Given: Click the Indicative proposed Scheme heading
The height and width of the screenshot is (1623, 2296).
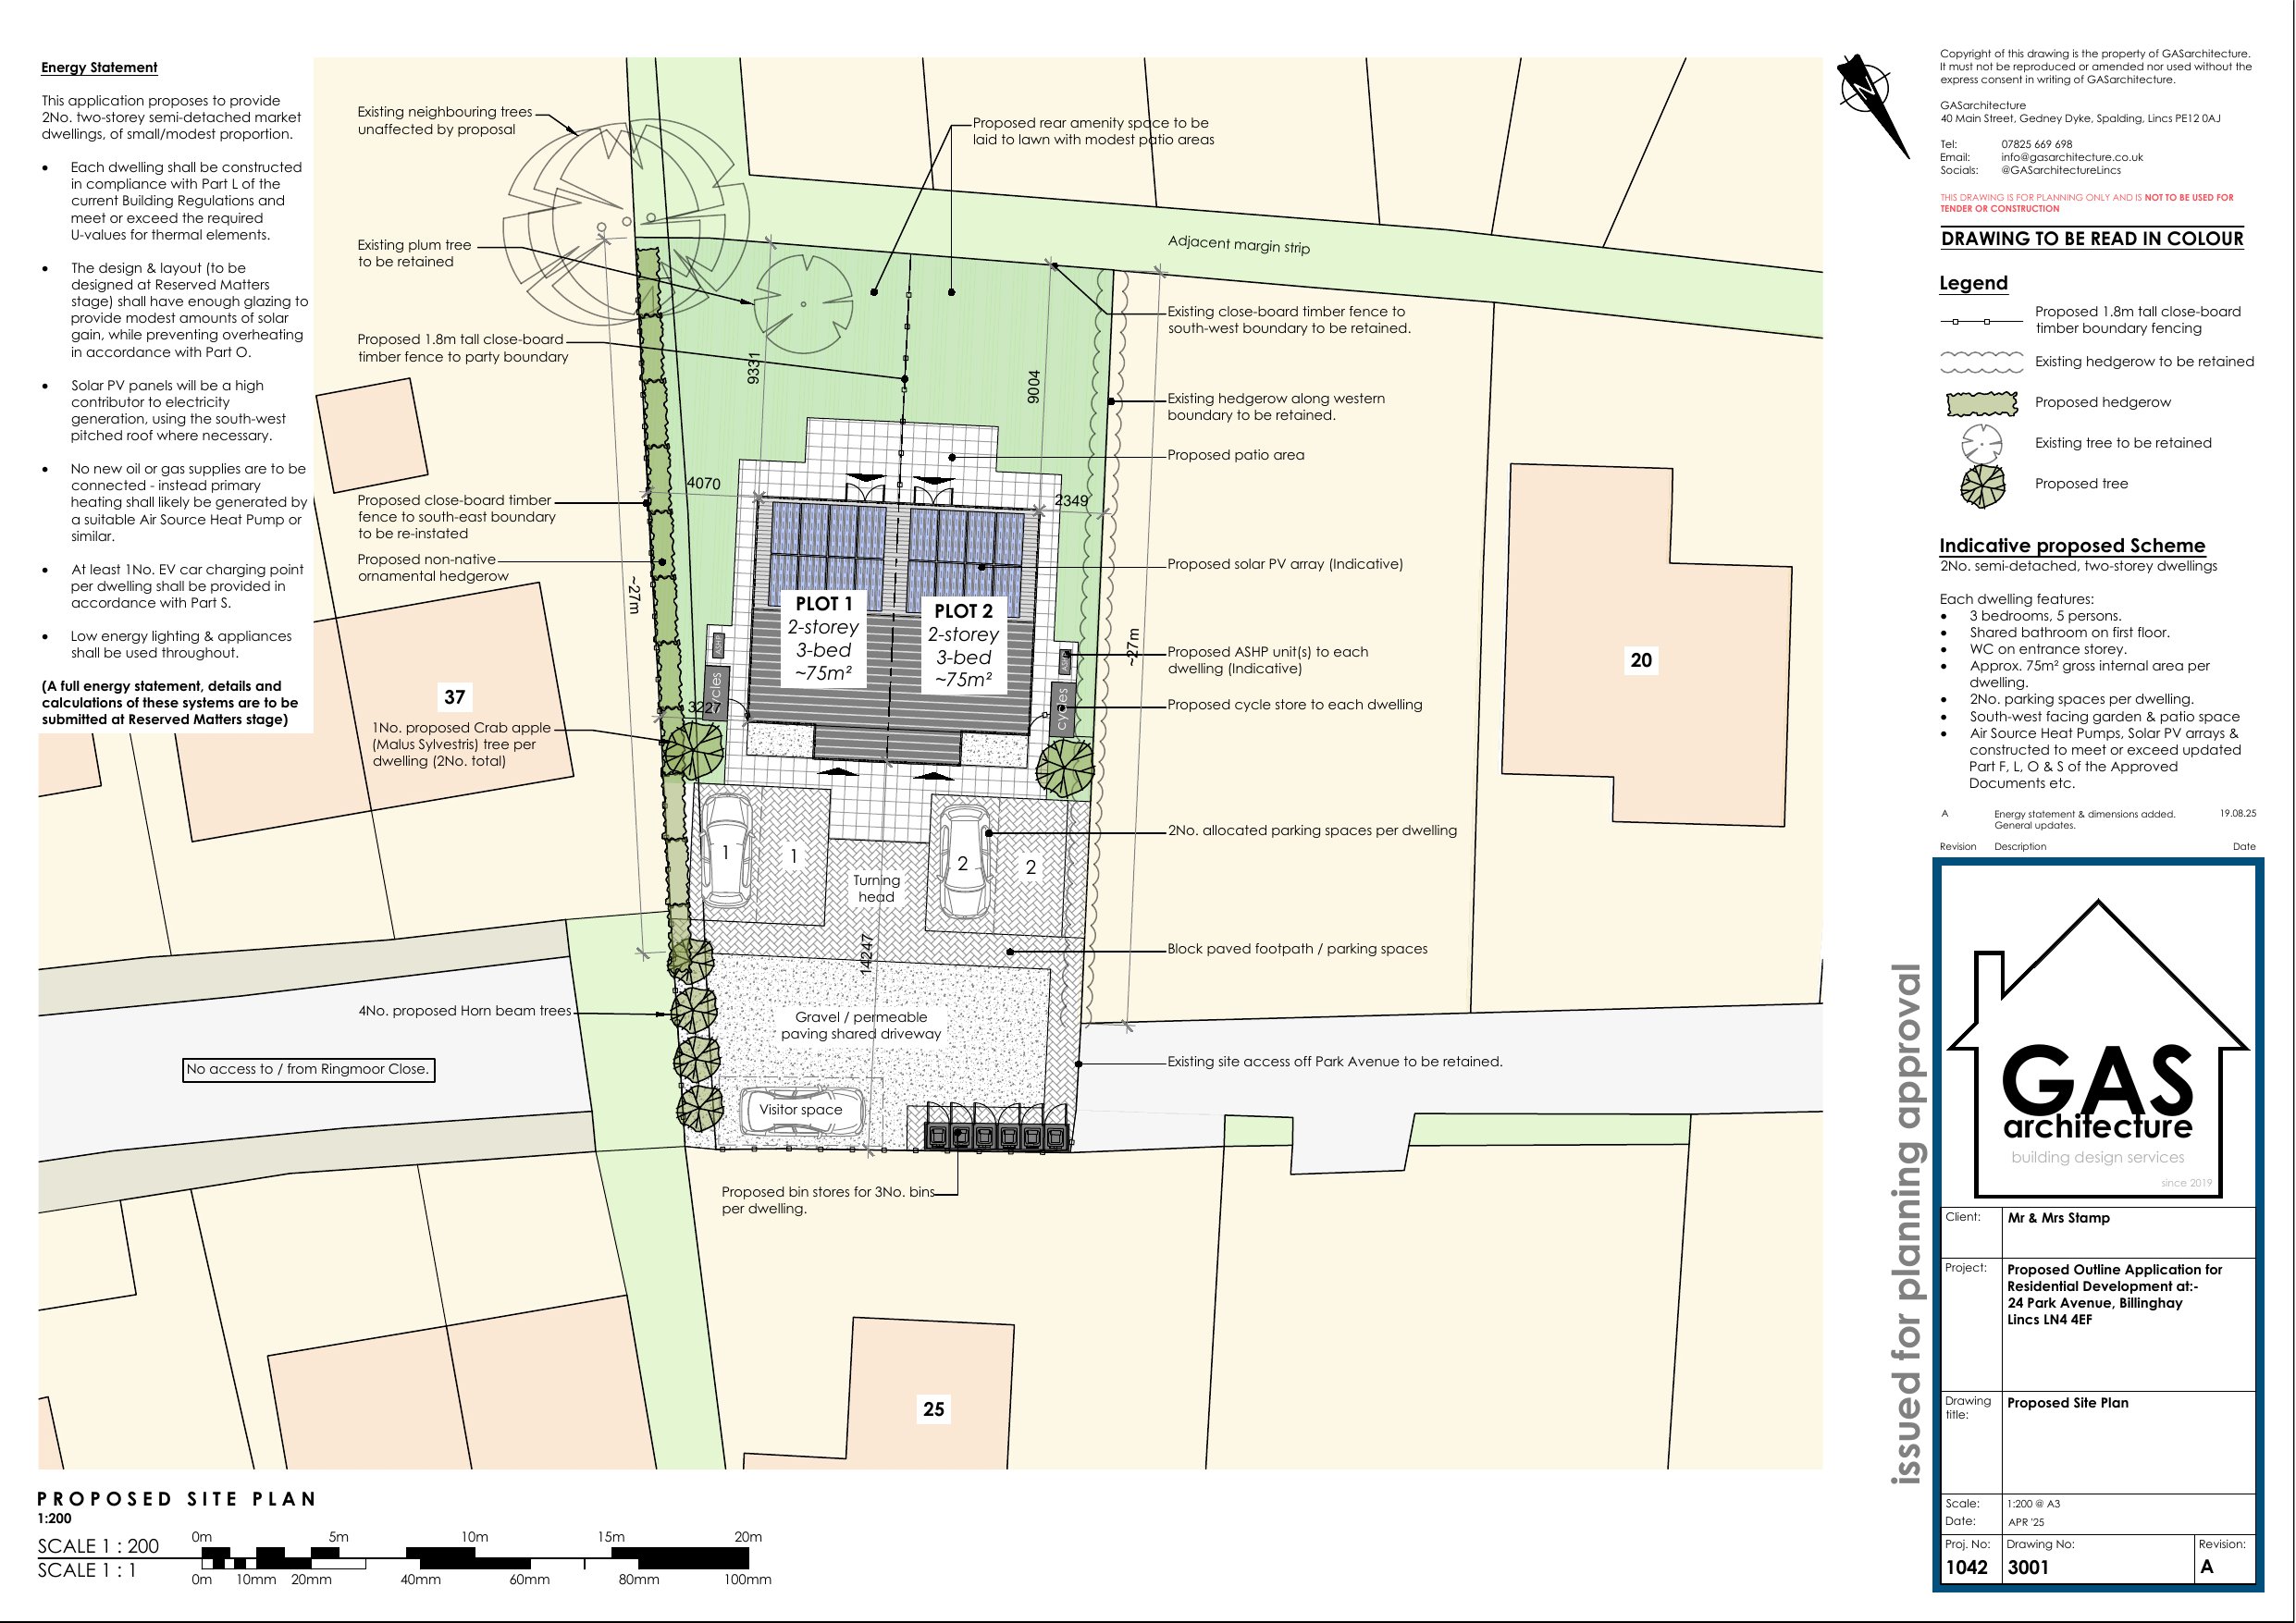Looking at the screenshot, I should (2071, 546).
